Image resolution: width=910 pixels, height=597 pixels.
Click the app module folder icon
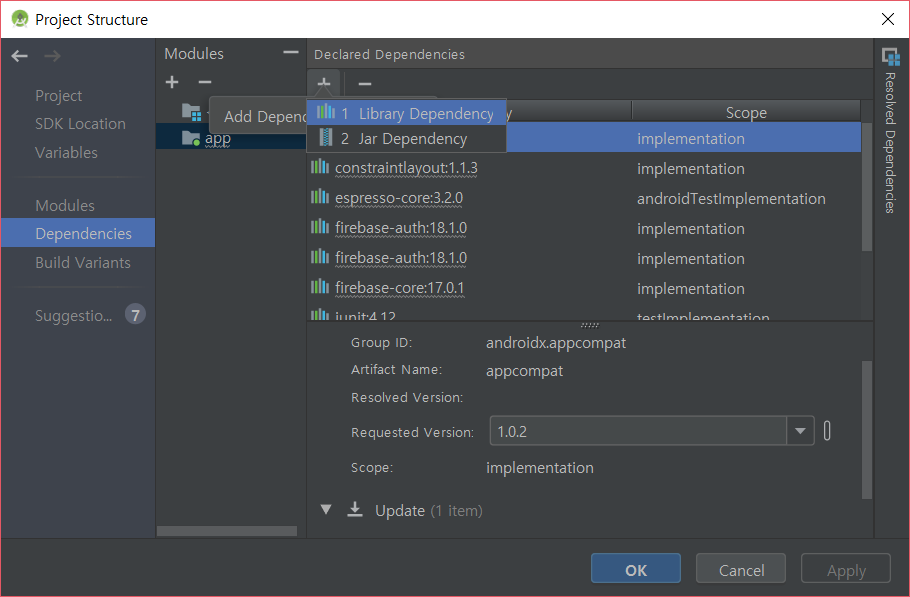[190, 138]
